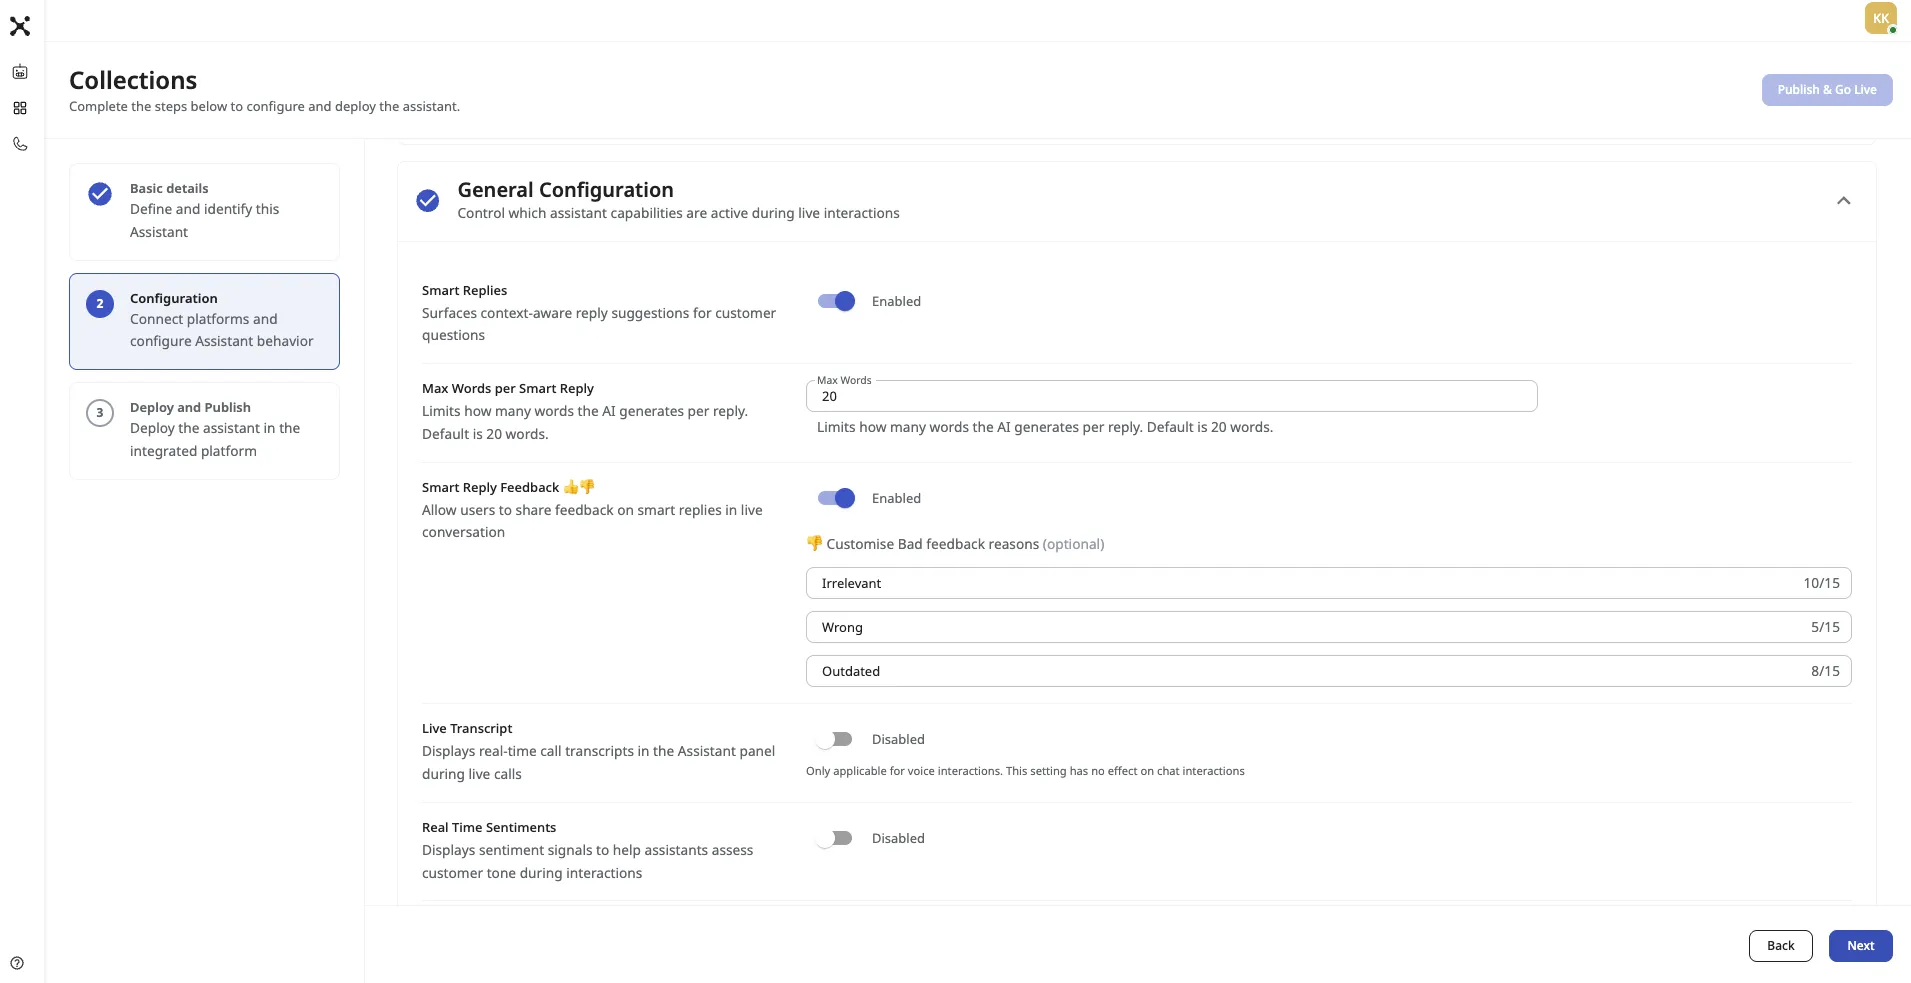Go to the Basic details step
The width and height of the screenshot is (1911, 983).
coord(204,212)
